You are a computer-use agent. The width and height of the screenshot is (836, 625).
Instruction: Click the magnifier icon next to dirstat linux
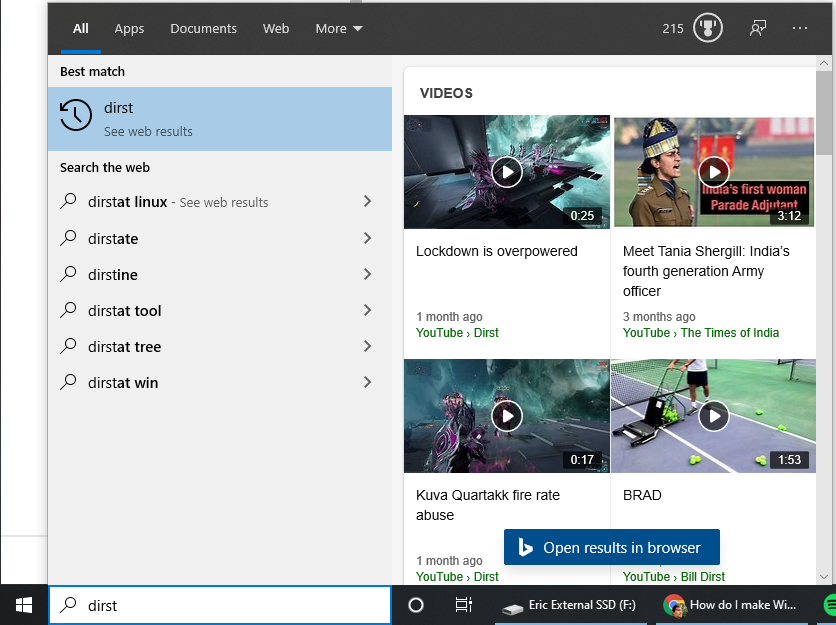pyautogui.click(x=68, y=201)
